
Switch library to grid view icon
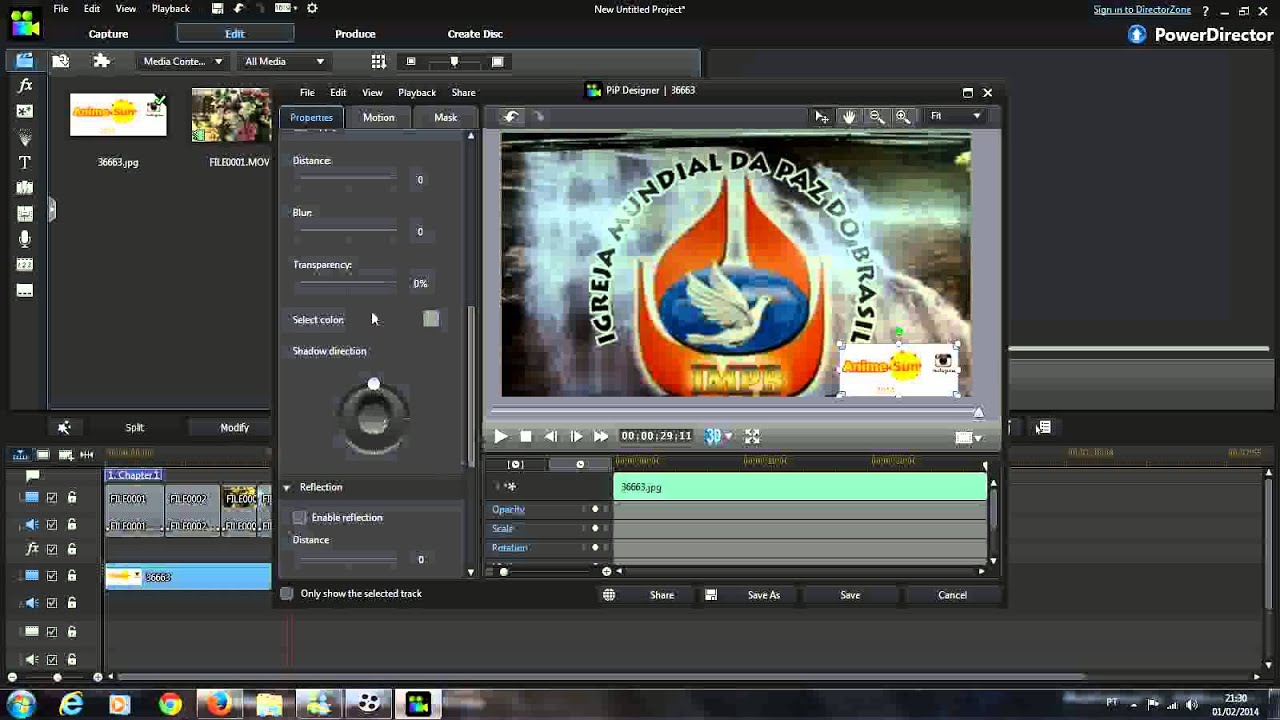tap(378, 62)
